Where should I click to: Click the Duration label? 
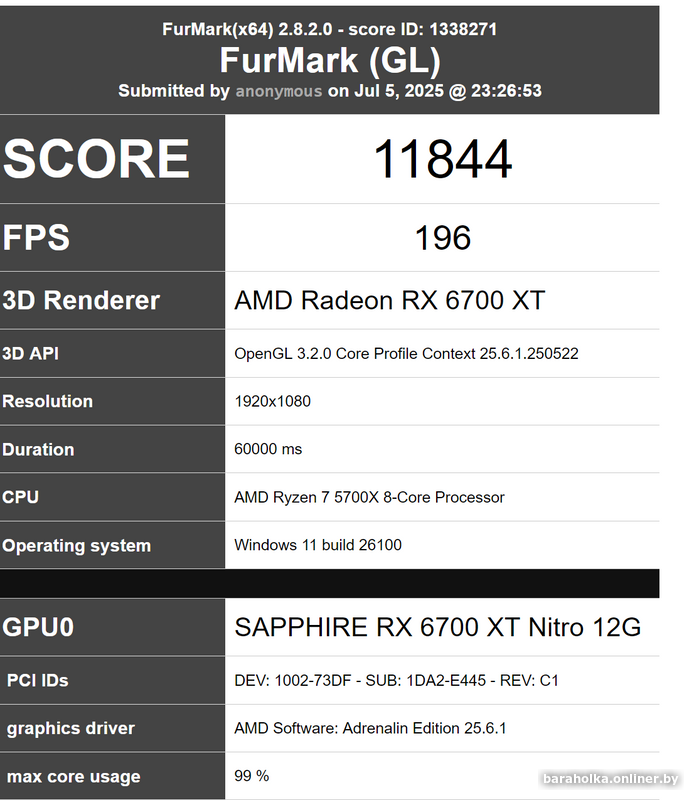click(x=38, y=449)
